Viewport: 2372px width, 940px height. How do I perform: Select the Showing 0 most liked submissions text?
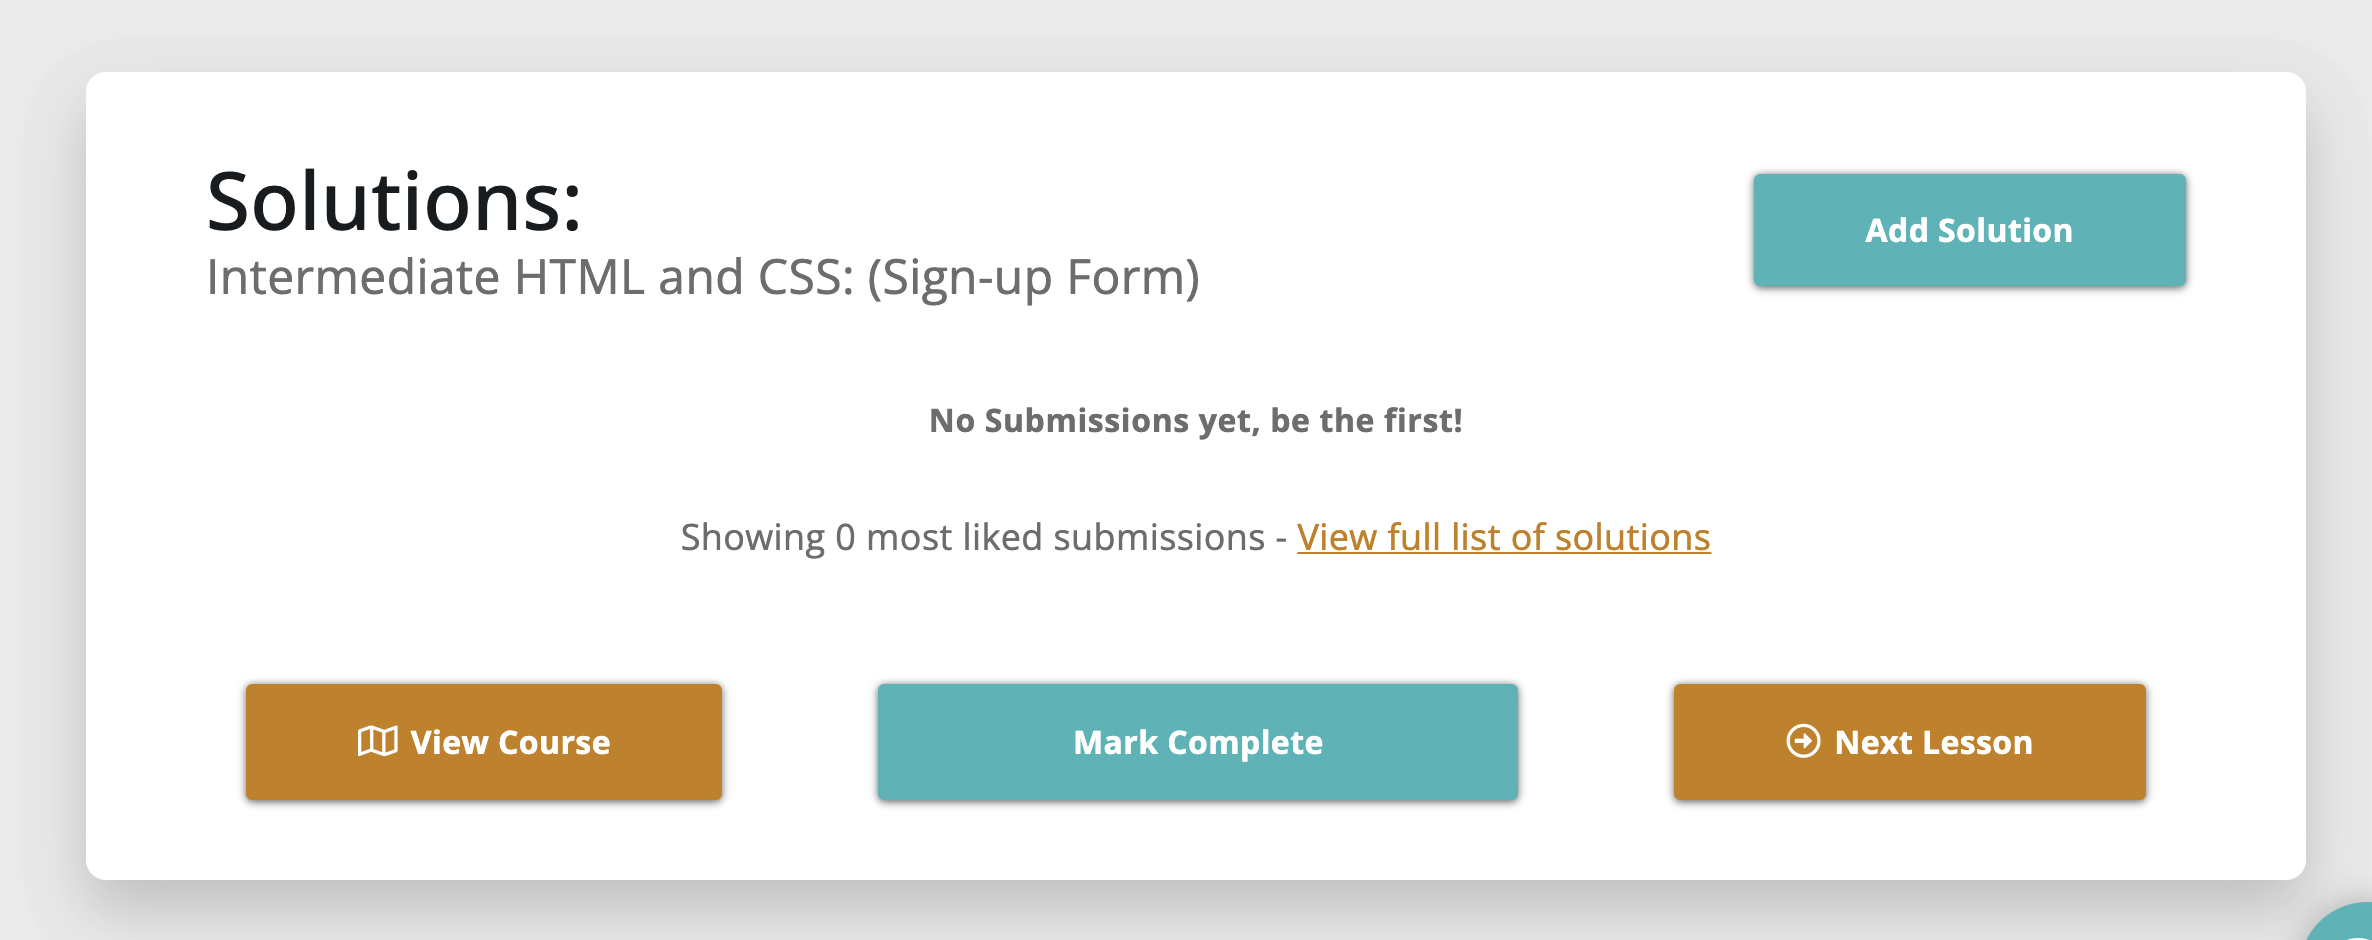(x=980, y=536)
